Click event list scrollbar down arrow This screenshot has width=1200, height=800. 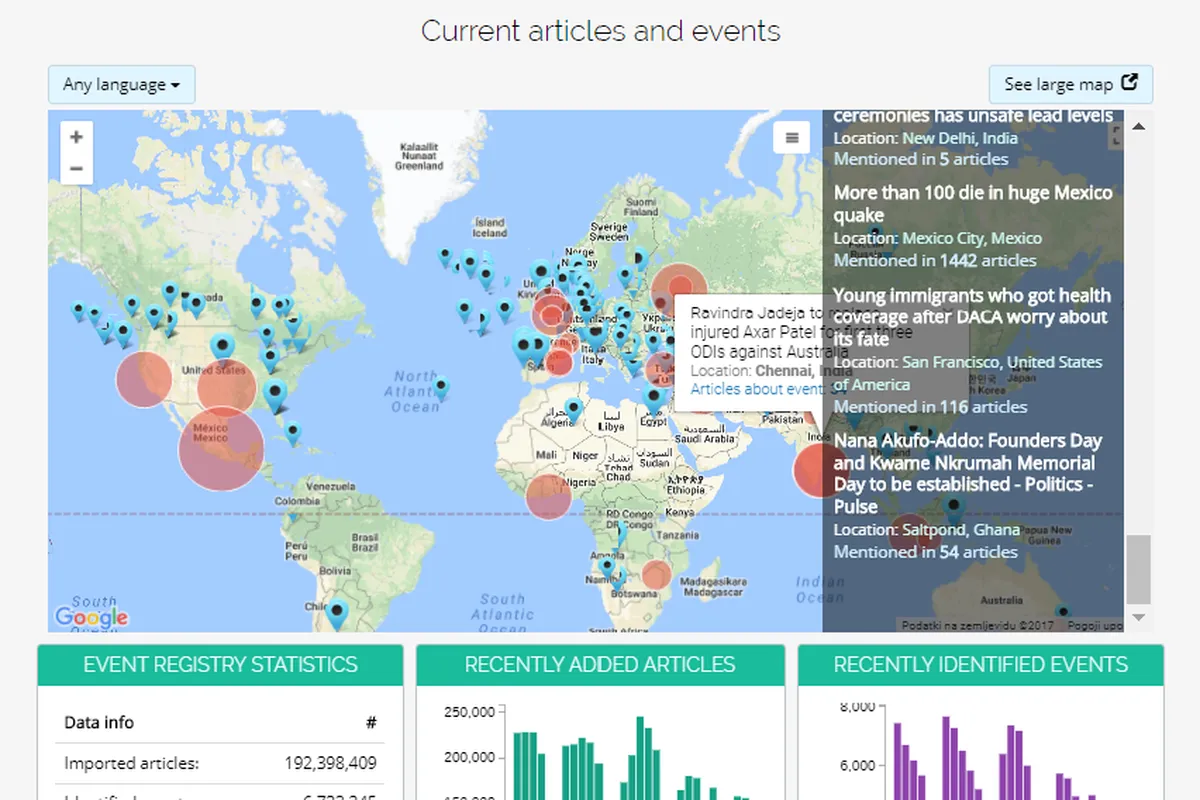[x=1138, y=618]
